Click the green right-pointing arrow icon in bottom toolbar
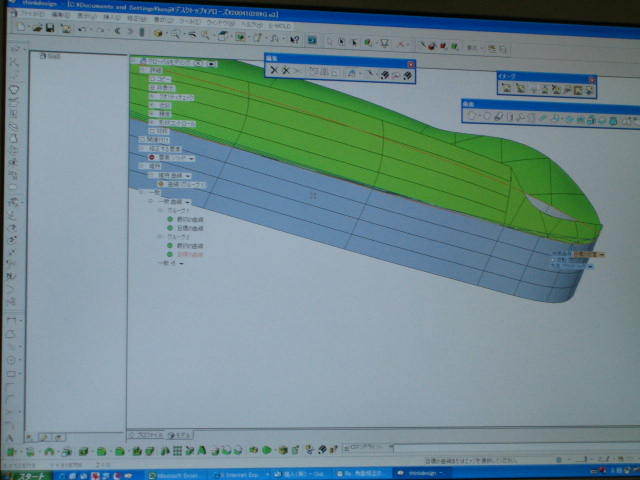This screenshot has width=640, height=480. pos(267,450)
